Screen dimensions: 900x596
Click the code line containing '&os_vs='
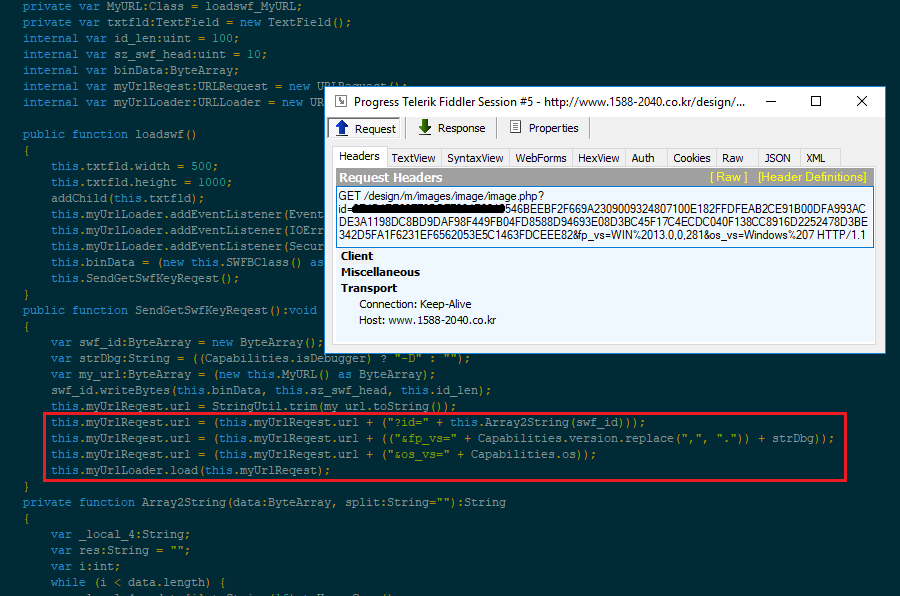point(323,454)
